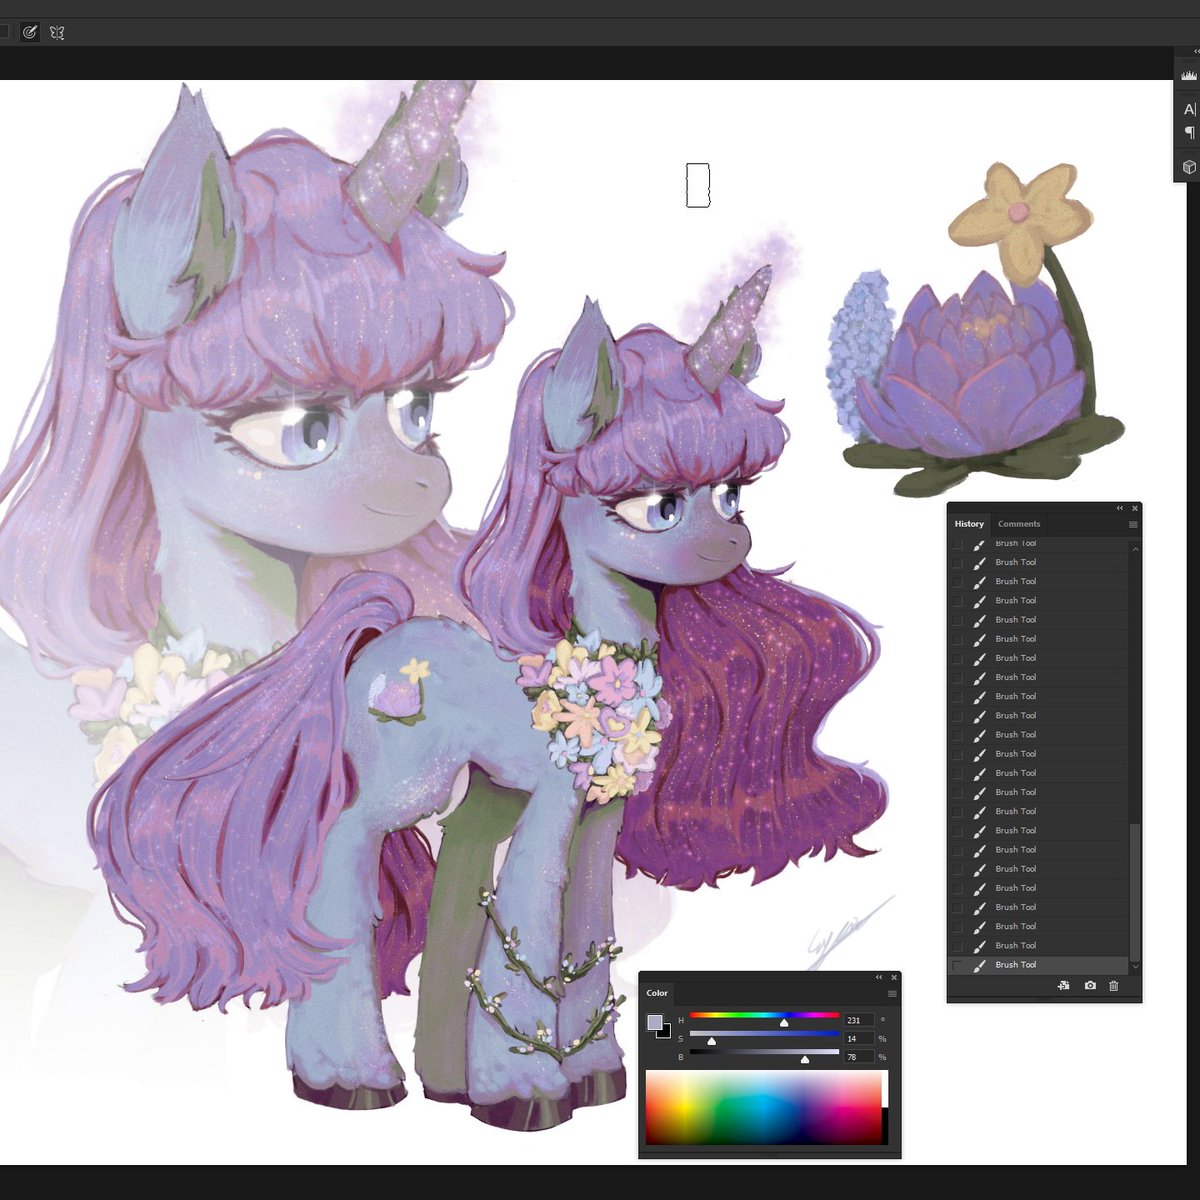Click the History list scroll-up arrow
Image resolution: width=1200 pixels, height=1200 pixels.
[1135, 548]
